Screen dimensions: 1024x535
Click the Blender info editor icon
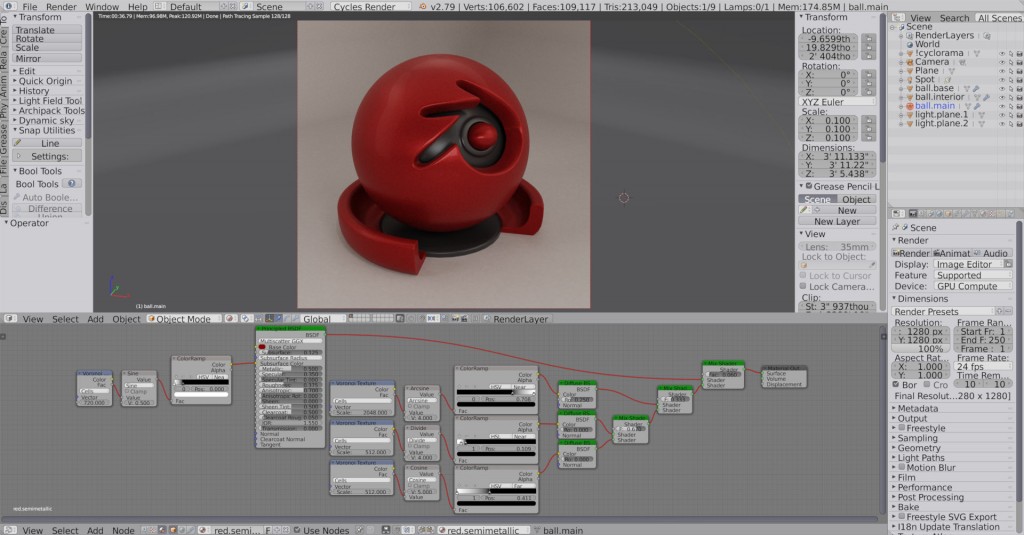click(x=7, y=6)
